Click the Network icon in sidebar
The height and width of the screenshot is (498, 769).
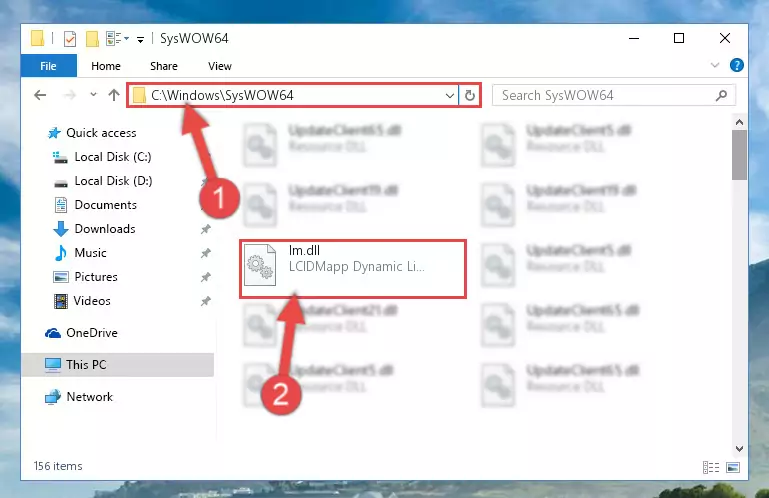point(53,397)
